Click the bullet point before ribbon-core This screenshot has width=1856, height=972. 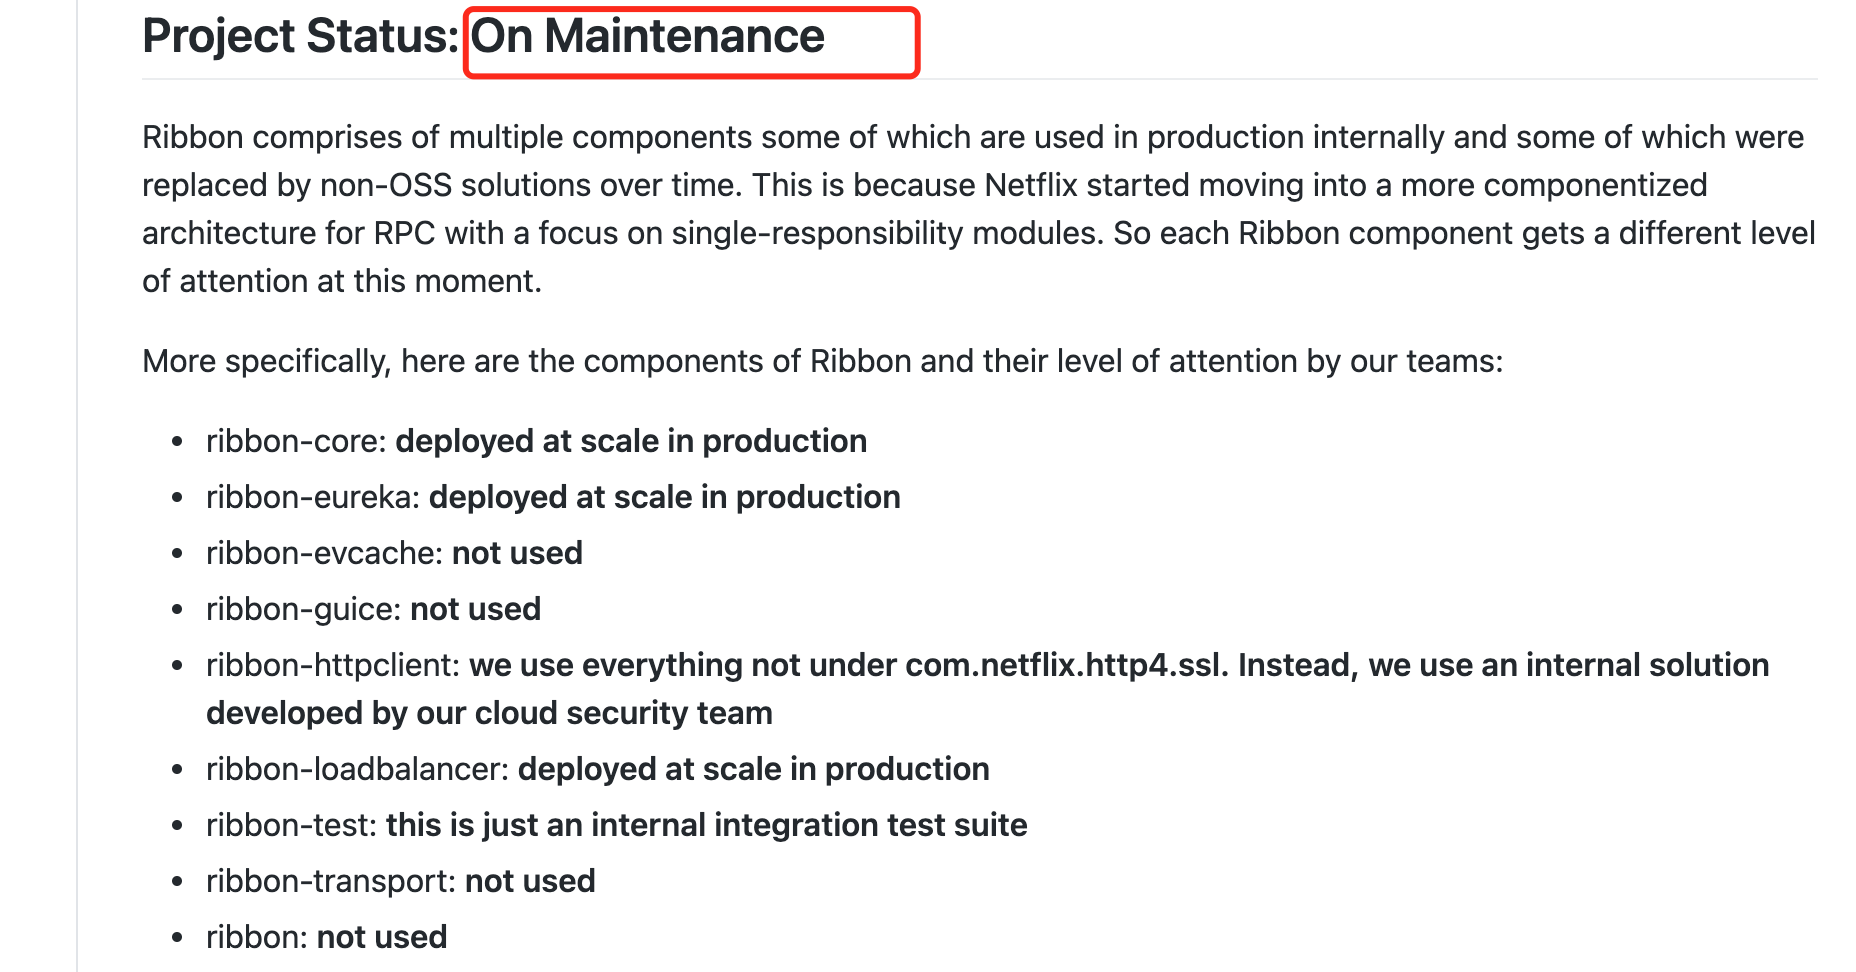(177, 442)
